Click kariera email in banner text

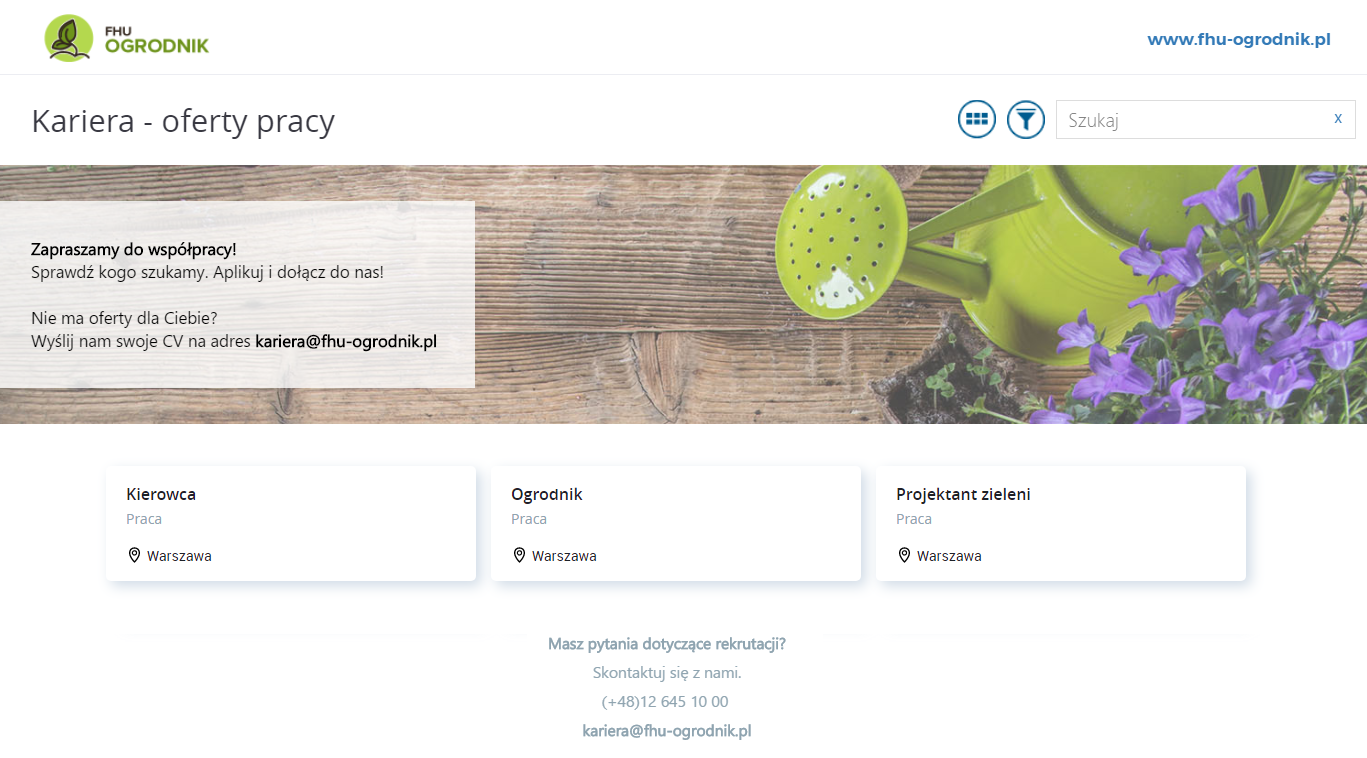[x=346, y=341]
